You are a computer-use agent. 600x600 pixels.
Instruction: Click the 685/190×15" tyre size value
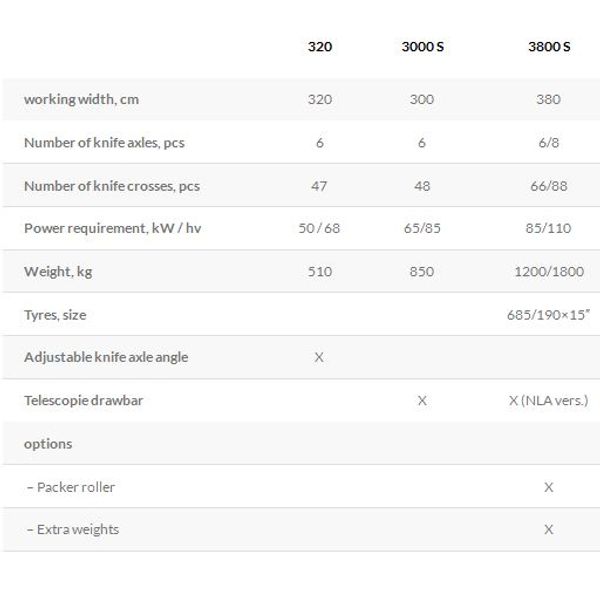pyautogui.click(x=548, y=315)
